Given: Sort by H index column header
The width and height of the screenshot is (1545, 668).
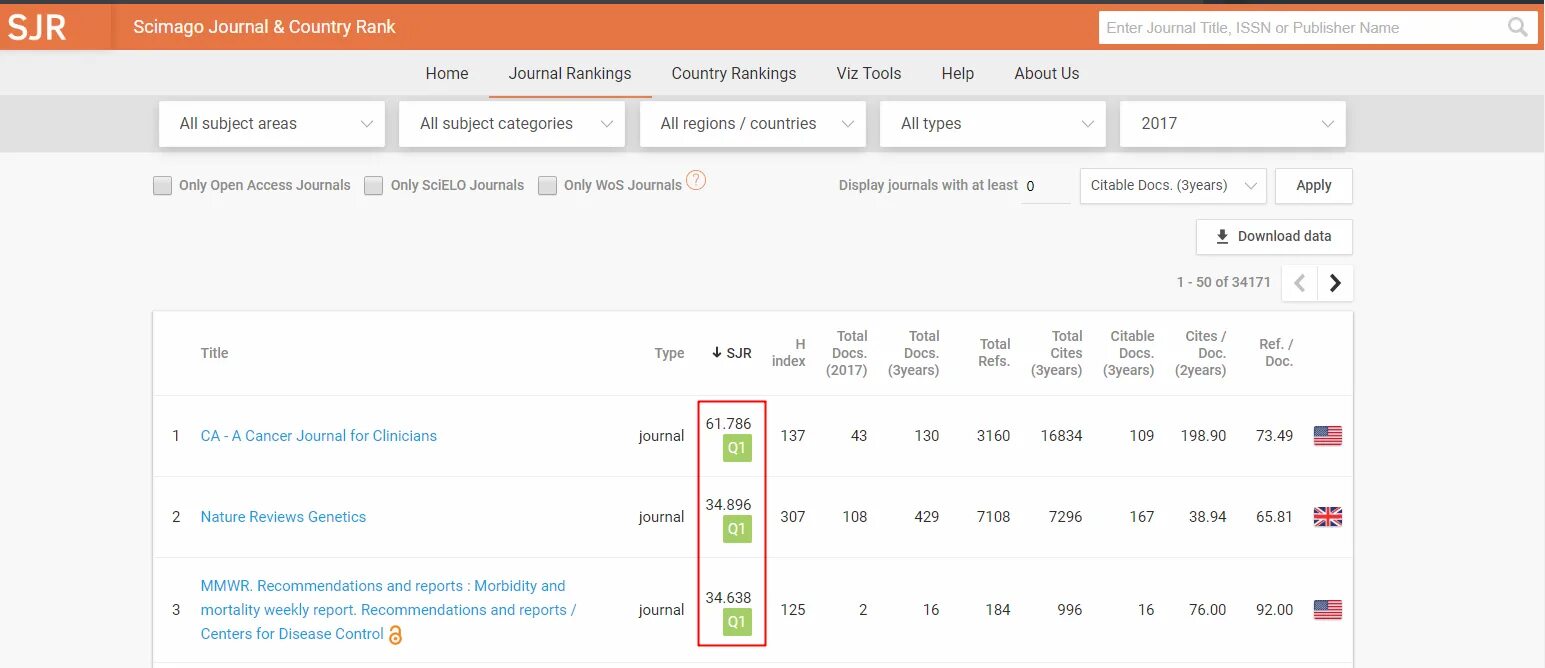Looking at the screenshot, I should coord(789,353).
